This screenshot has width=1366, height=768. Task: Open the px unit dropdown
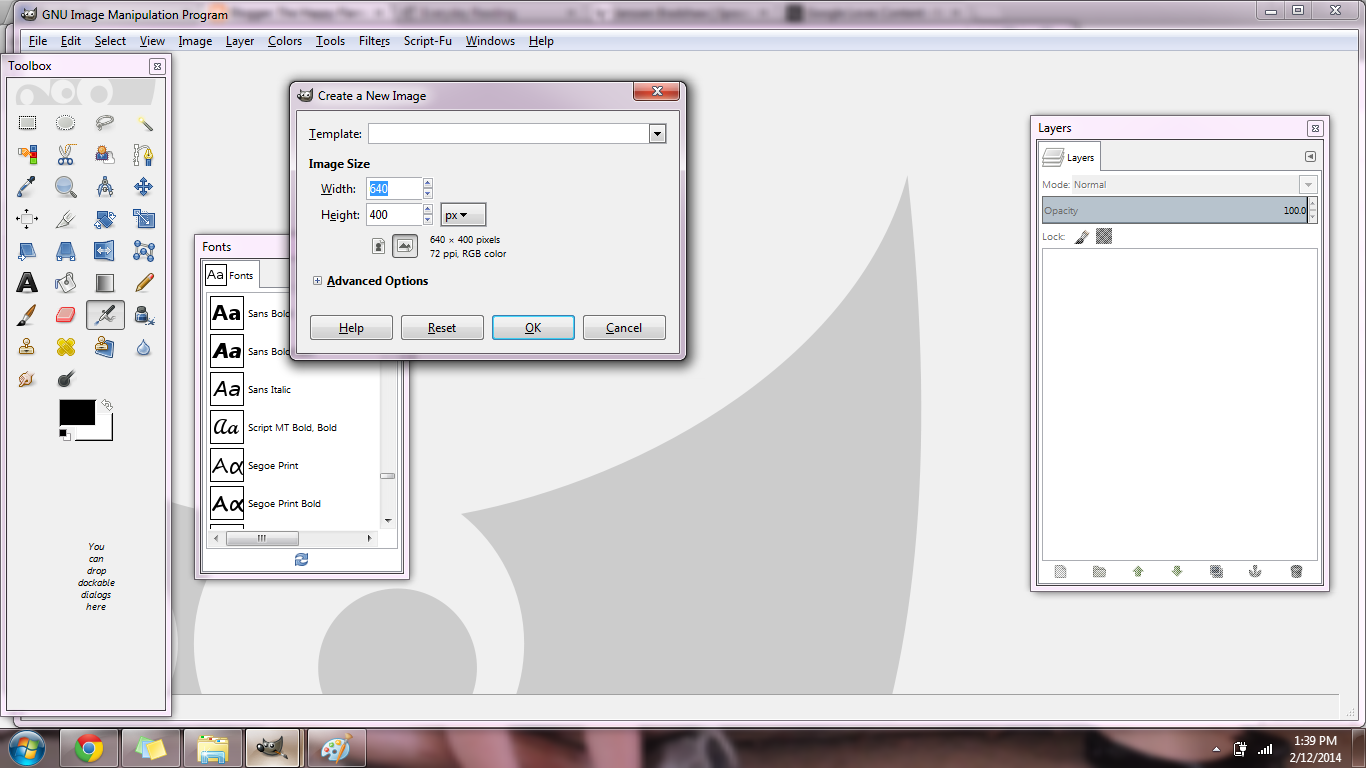[463, 215]
